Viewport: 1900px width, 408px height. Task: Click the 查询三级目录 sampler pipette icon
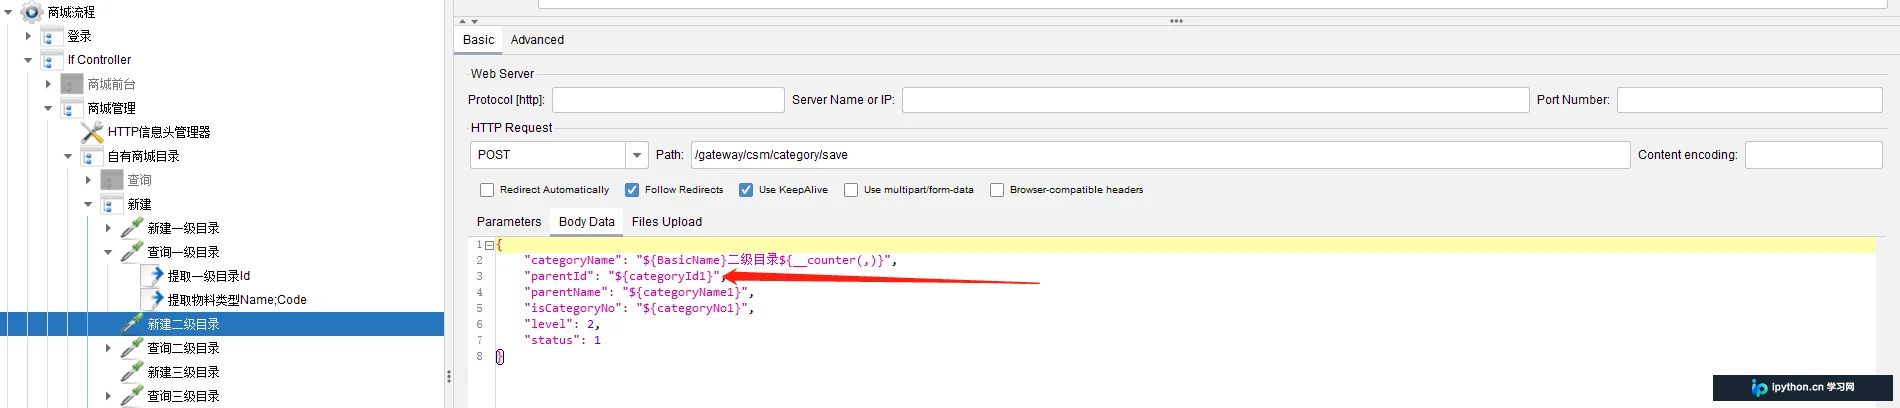coord(132,396)
